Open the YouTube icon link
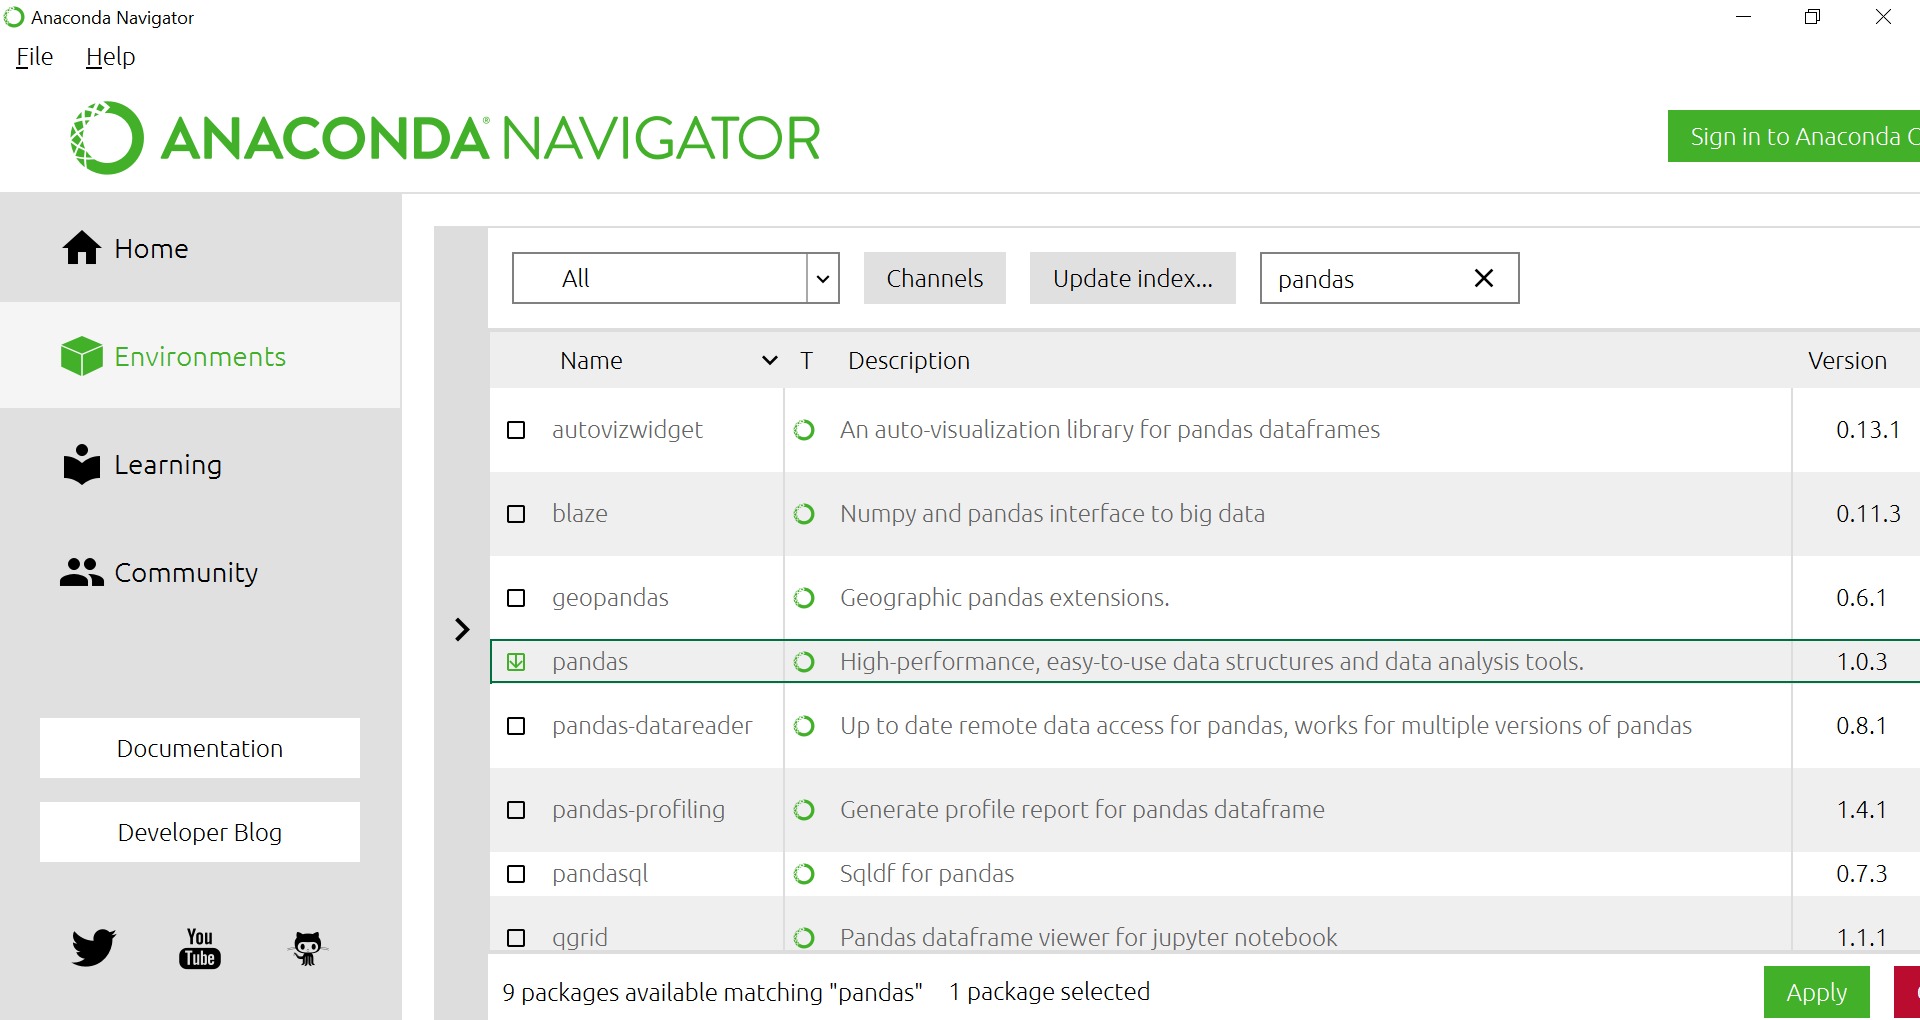This screenshot has width=1920, height=1020. [x=200, y=947]
